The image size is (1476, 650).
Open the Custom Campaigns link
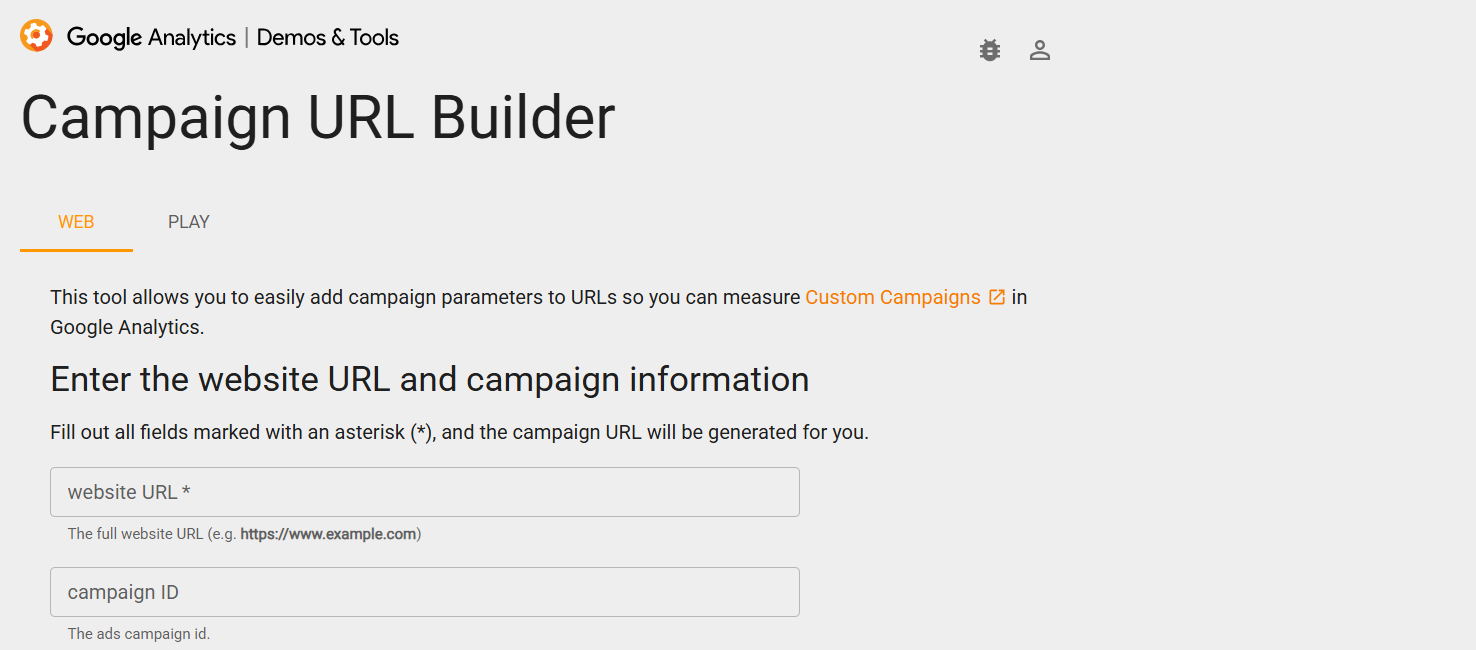tap(893, 297)
